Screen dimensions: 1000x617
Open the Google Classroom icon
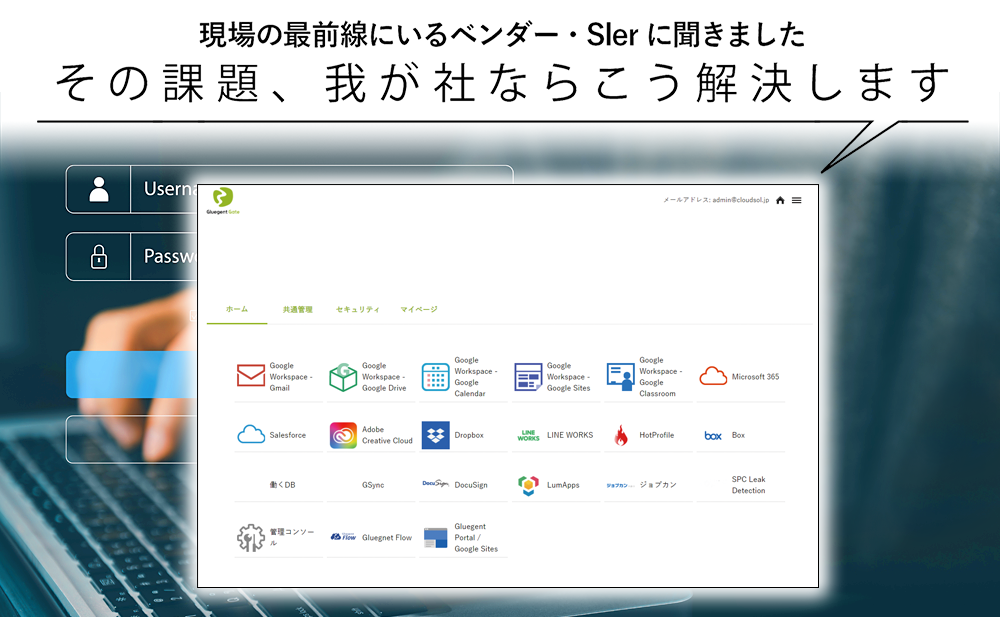[621, 376]
